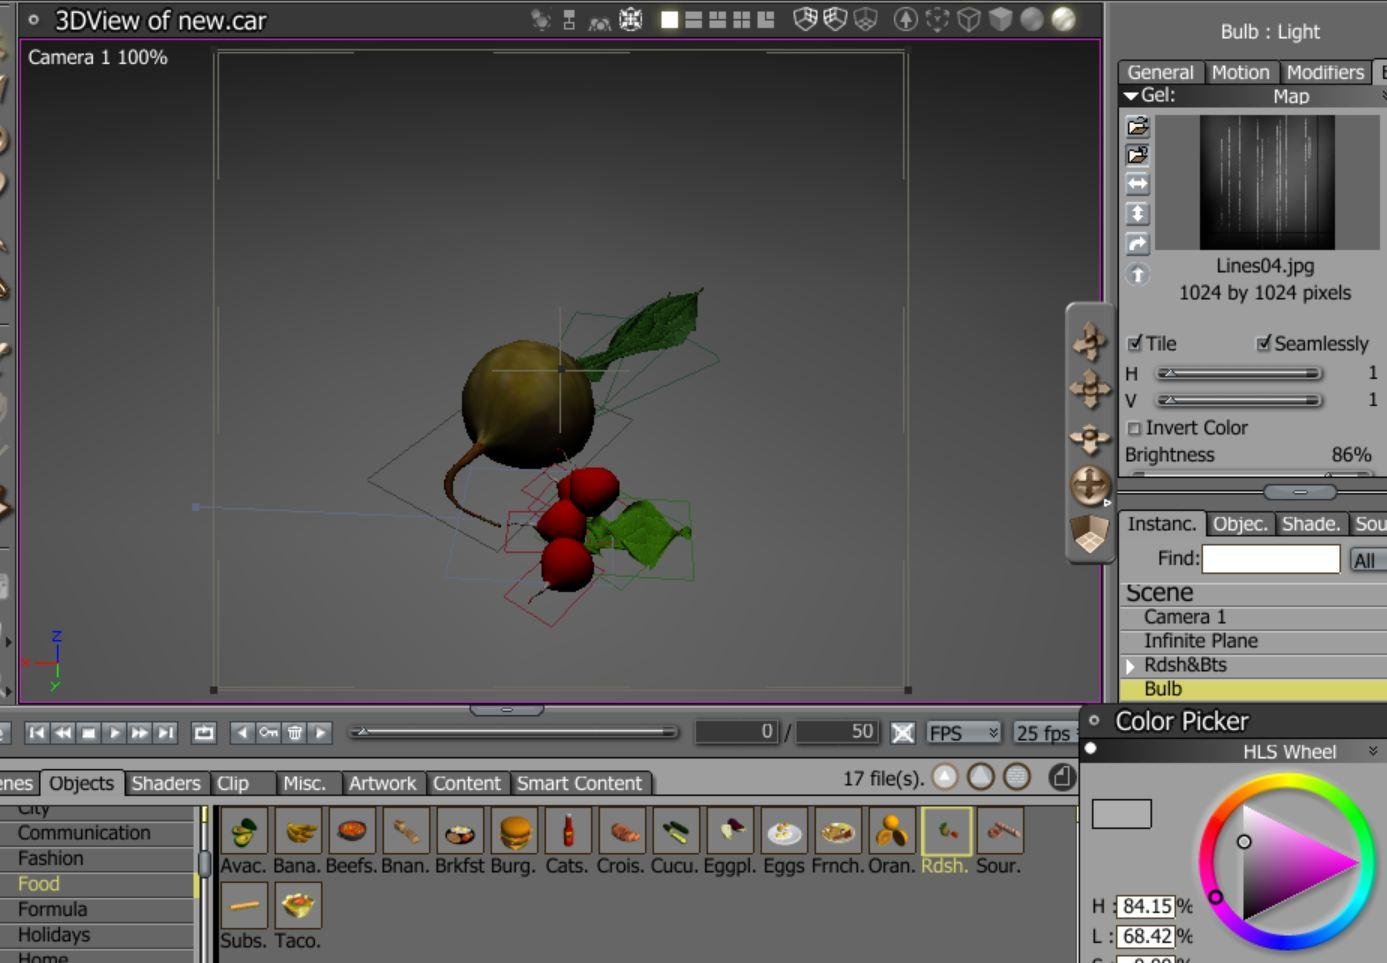Switch to the Shaders browser tab
The height and width of the screenshot is (963, 1387).
tap(166, 783)
